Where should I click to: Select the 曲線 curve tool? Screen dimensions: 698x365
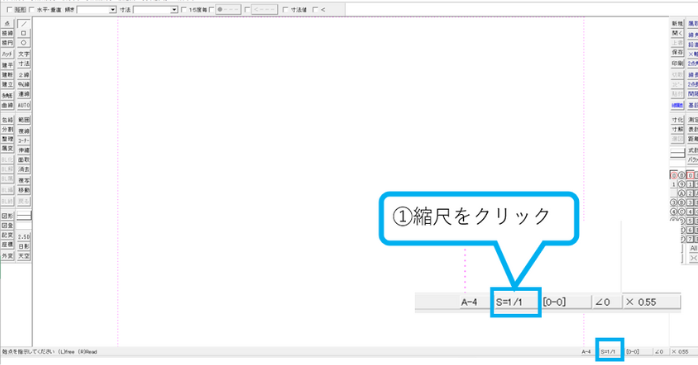pos(7,105)
